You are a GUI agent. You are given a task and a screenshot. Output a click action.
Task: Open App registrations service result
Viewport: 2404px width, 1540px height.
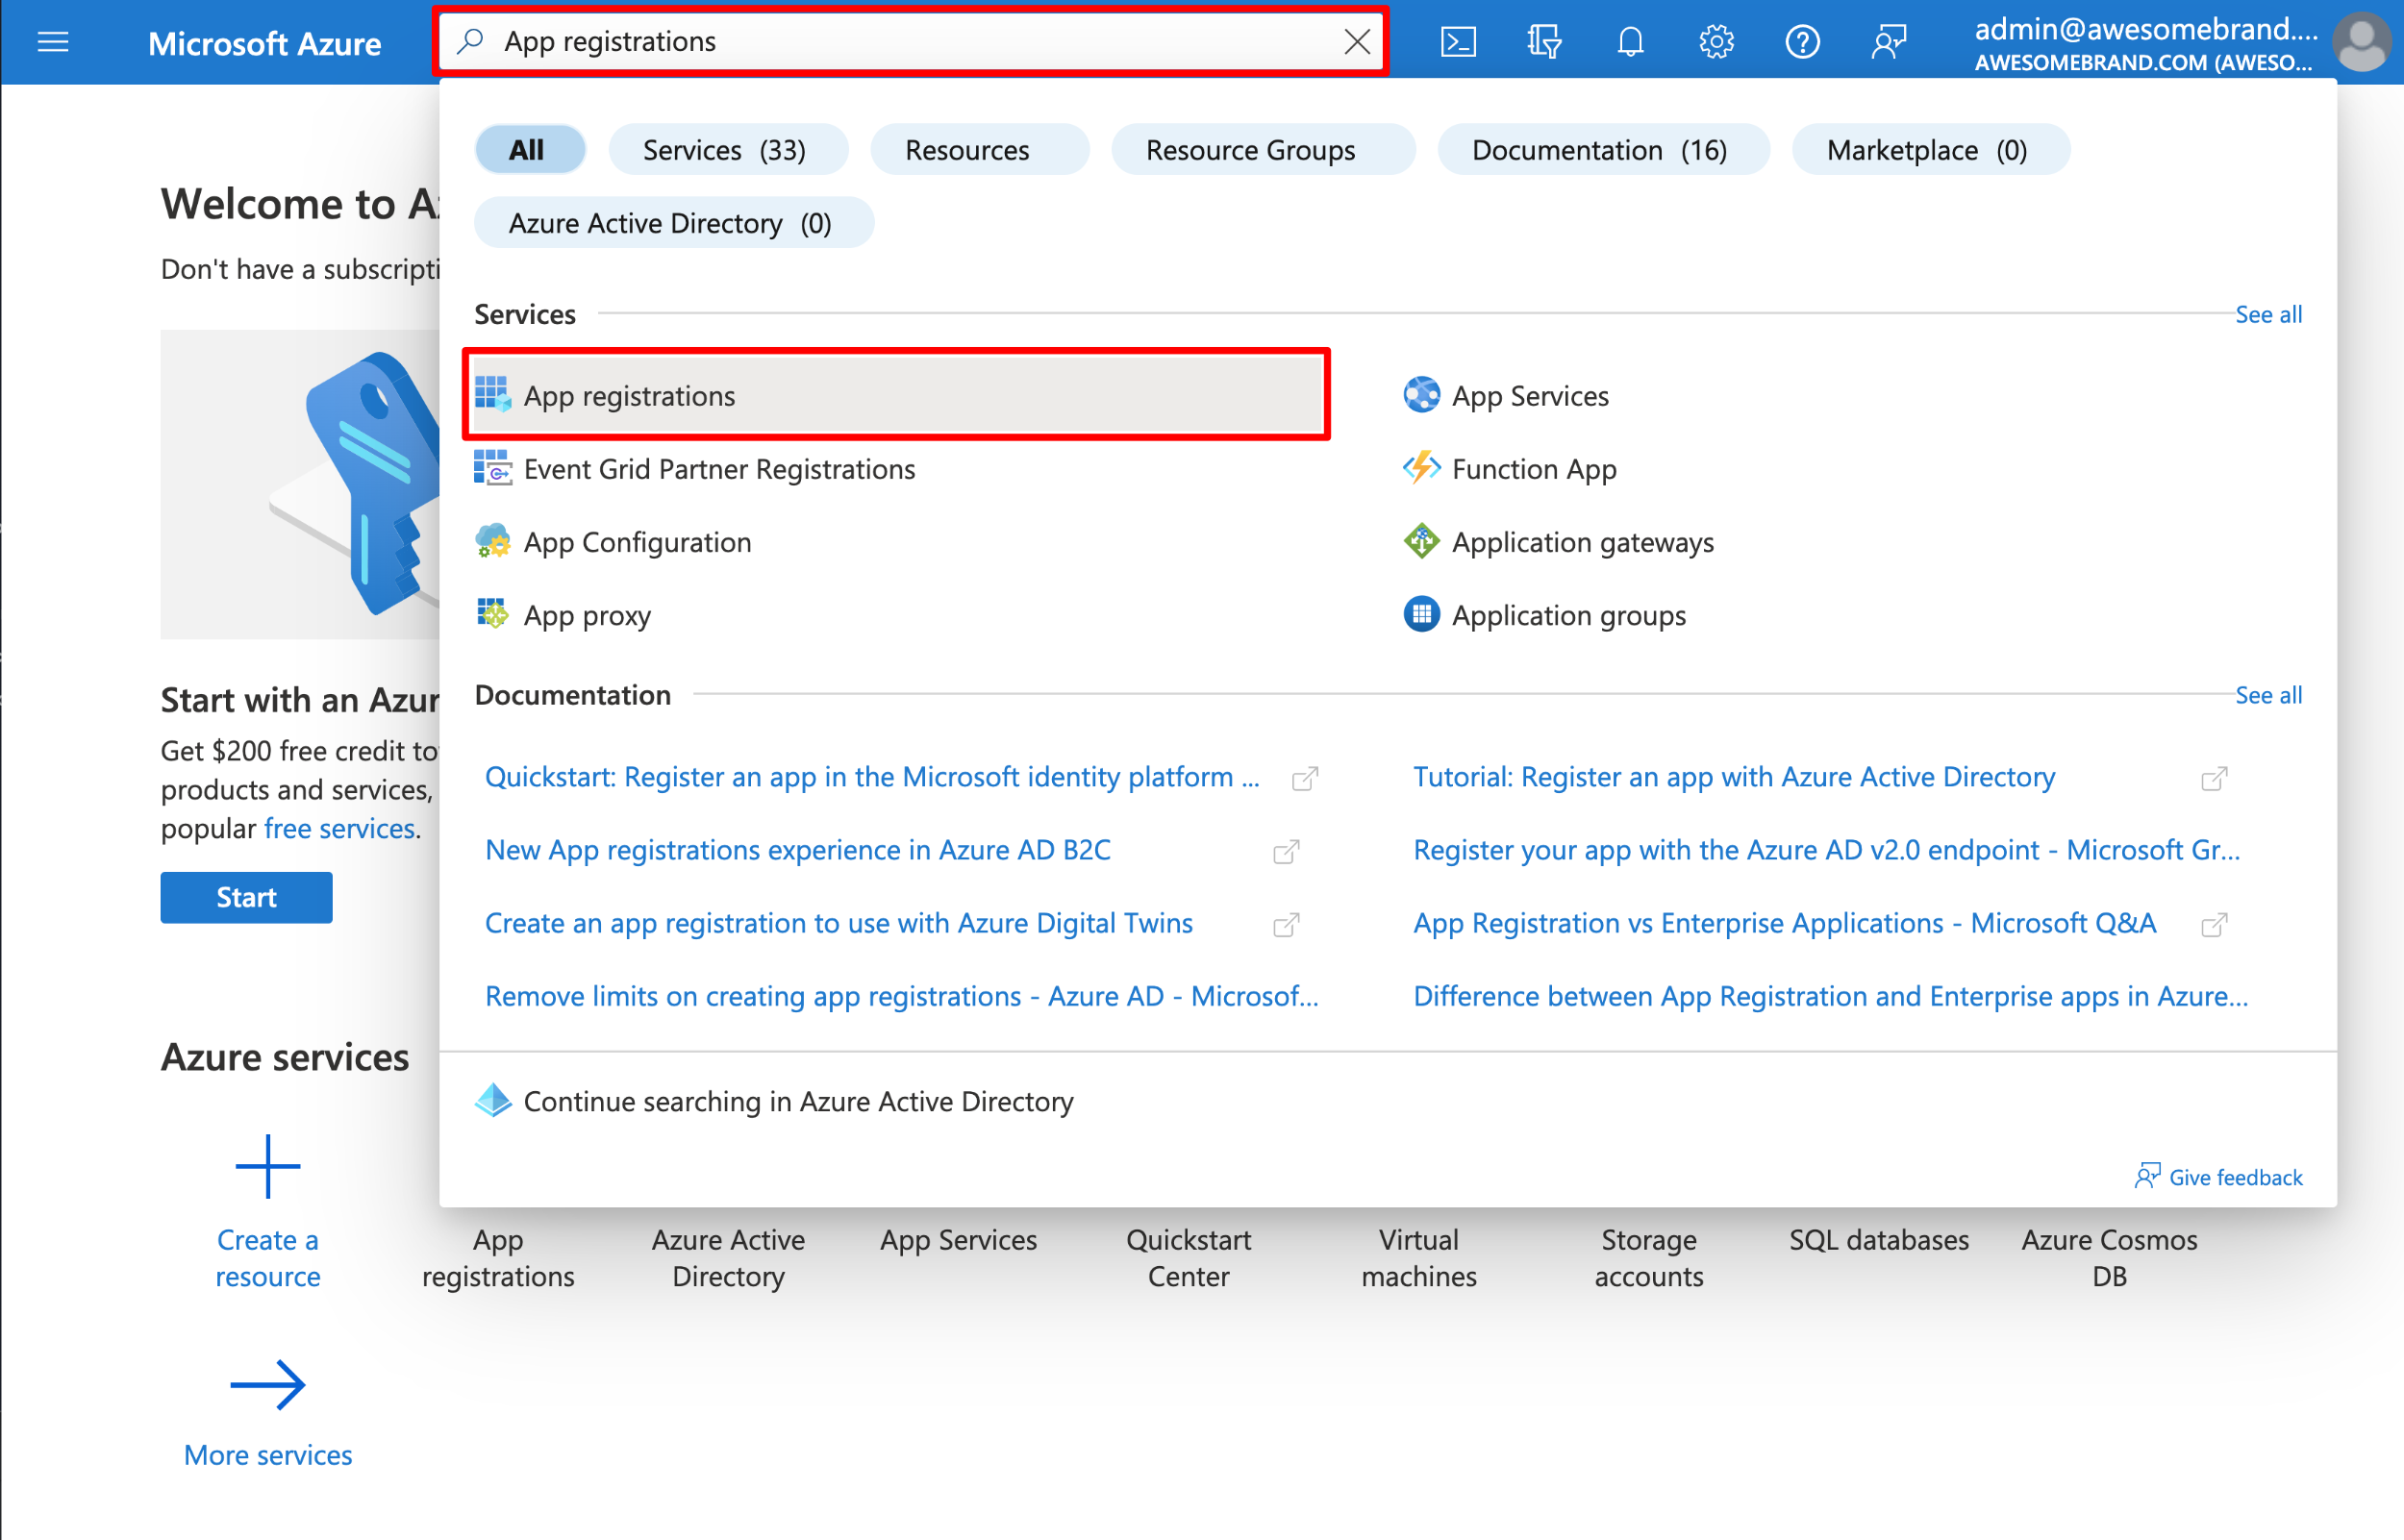897,395
